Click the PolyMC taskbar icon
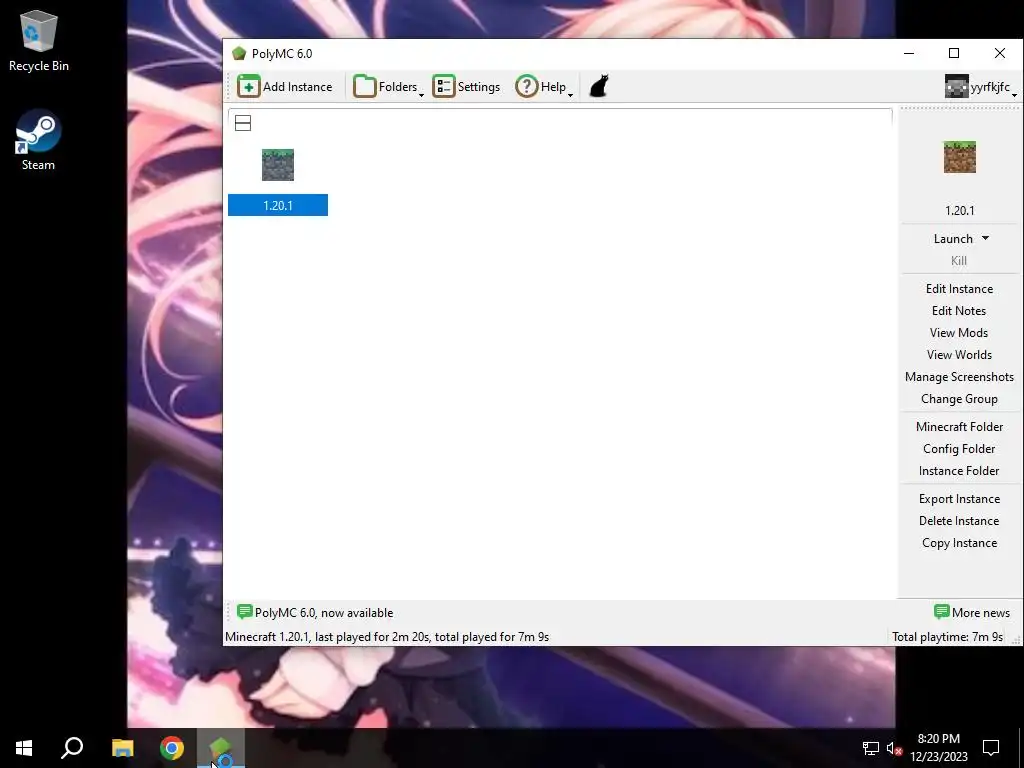The width and height of the screenshot is (1024, 768). (221, 748)
